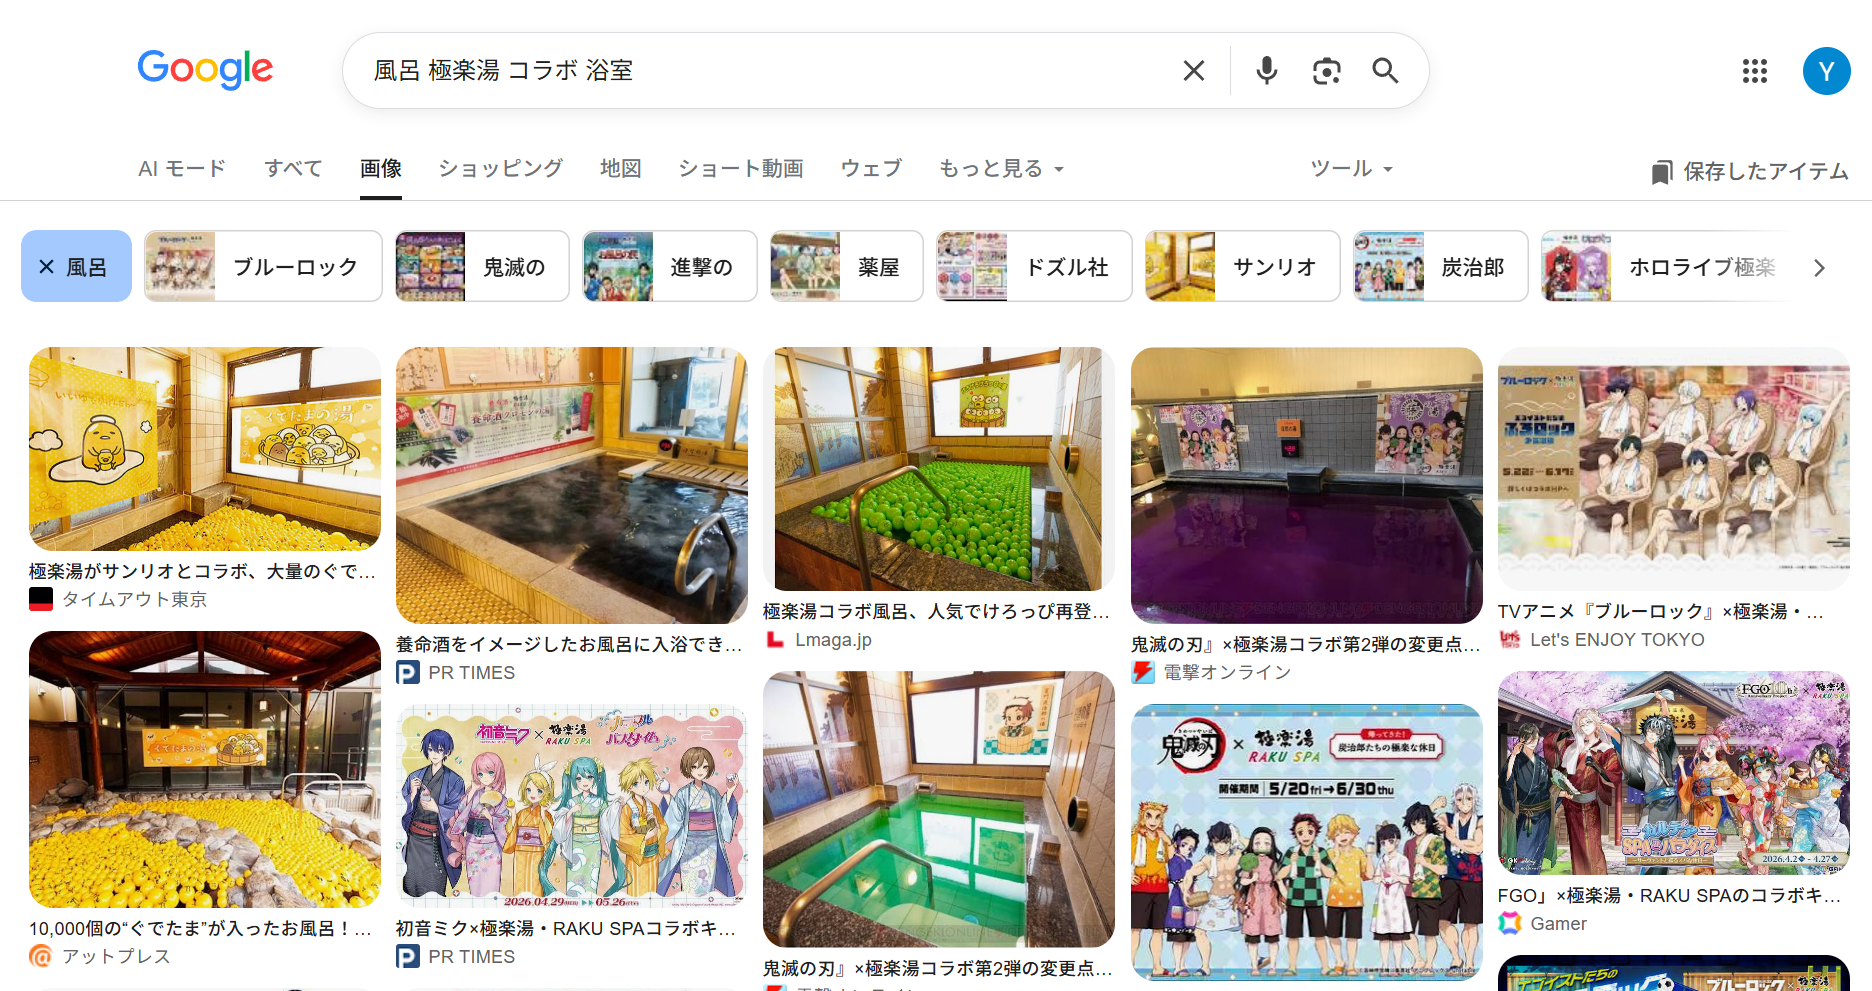This screenshot has height=991, width=1872.
Task: Click the Let's ENJOY TOKYO favicon
Action: (1510, 640)
